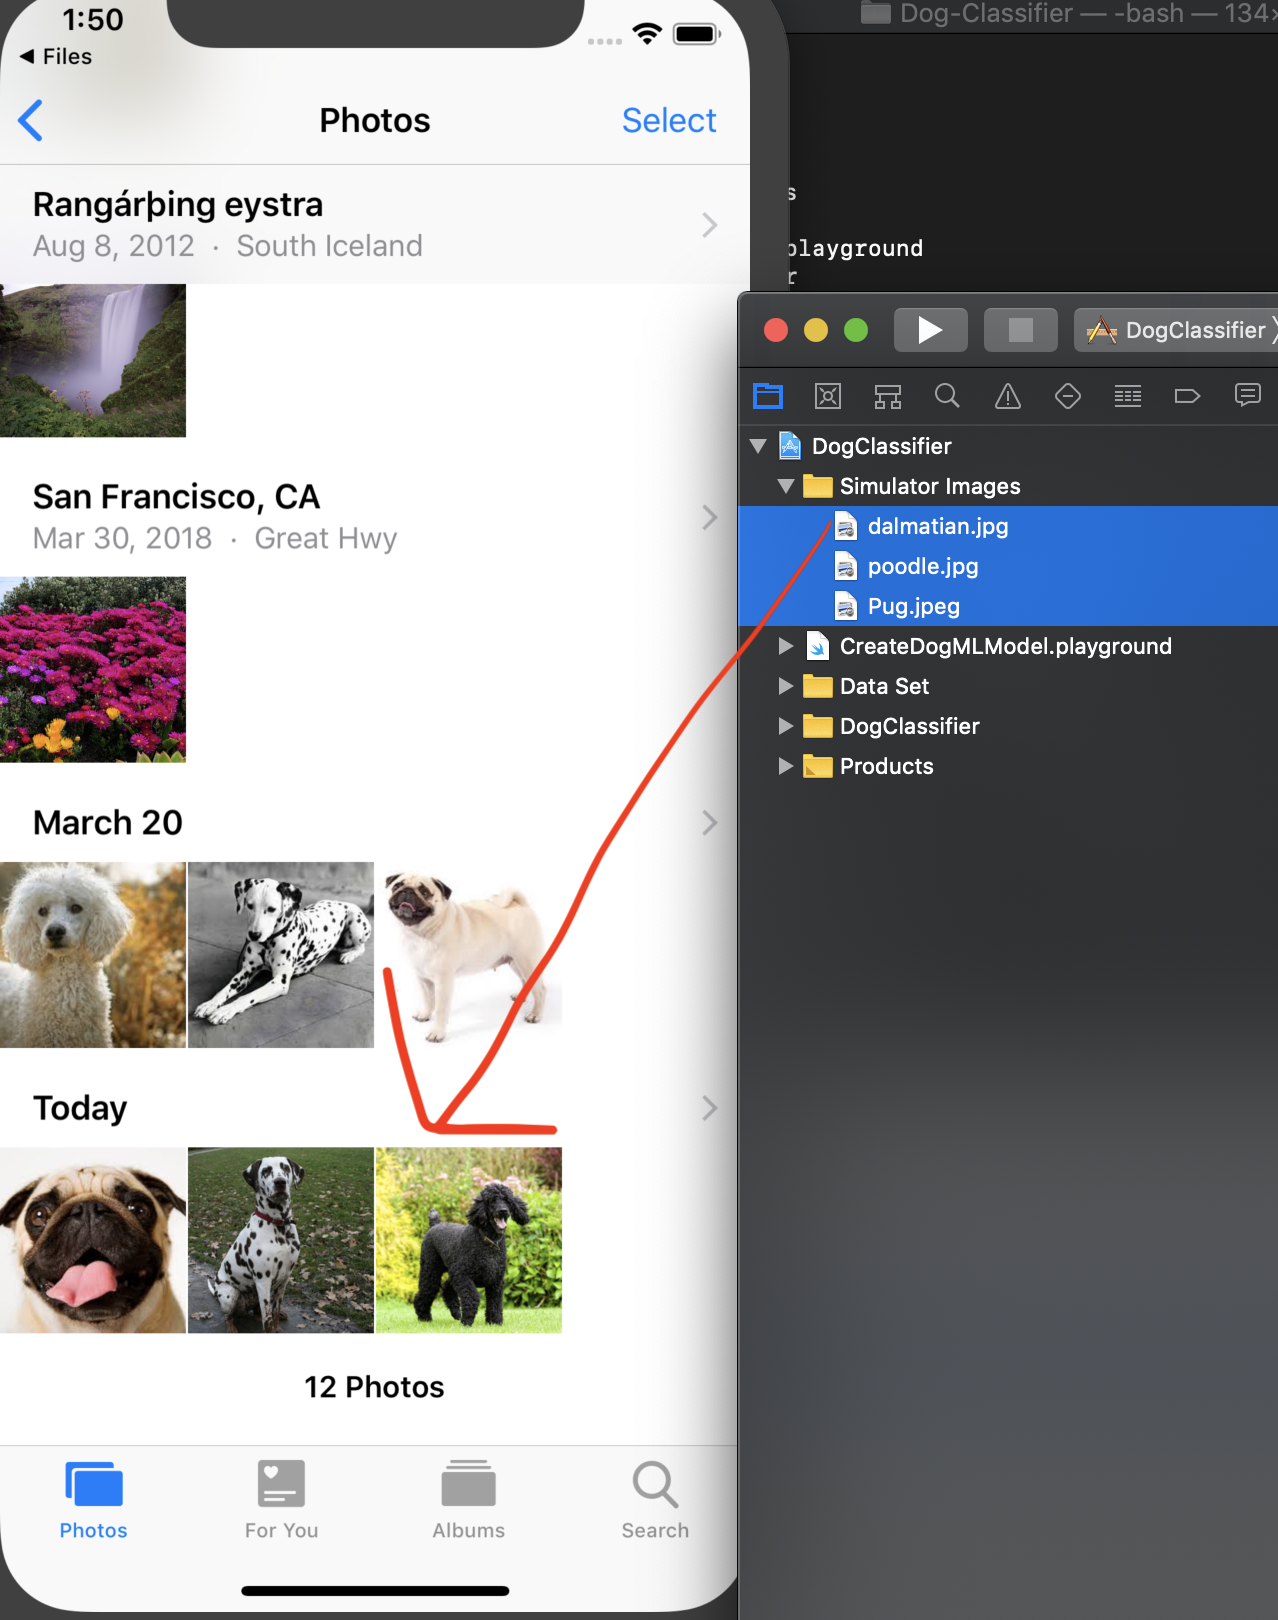Expand CreateDogMLModel.playground disclosure triangle
Screen dimensions: 1278x1620
pos(786,646)
